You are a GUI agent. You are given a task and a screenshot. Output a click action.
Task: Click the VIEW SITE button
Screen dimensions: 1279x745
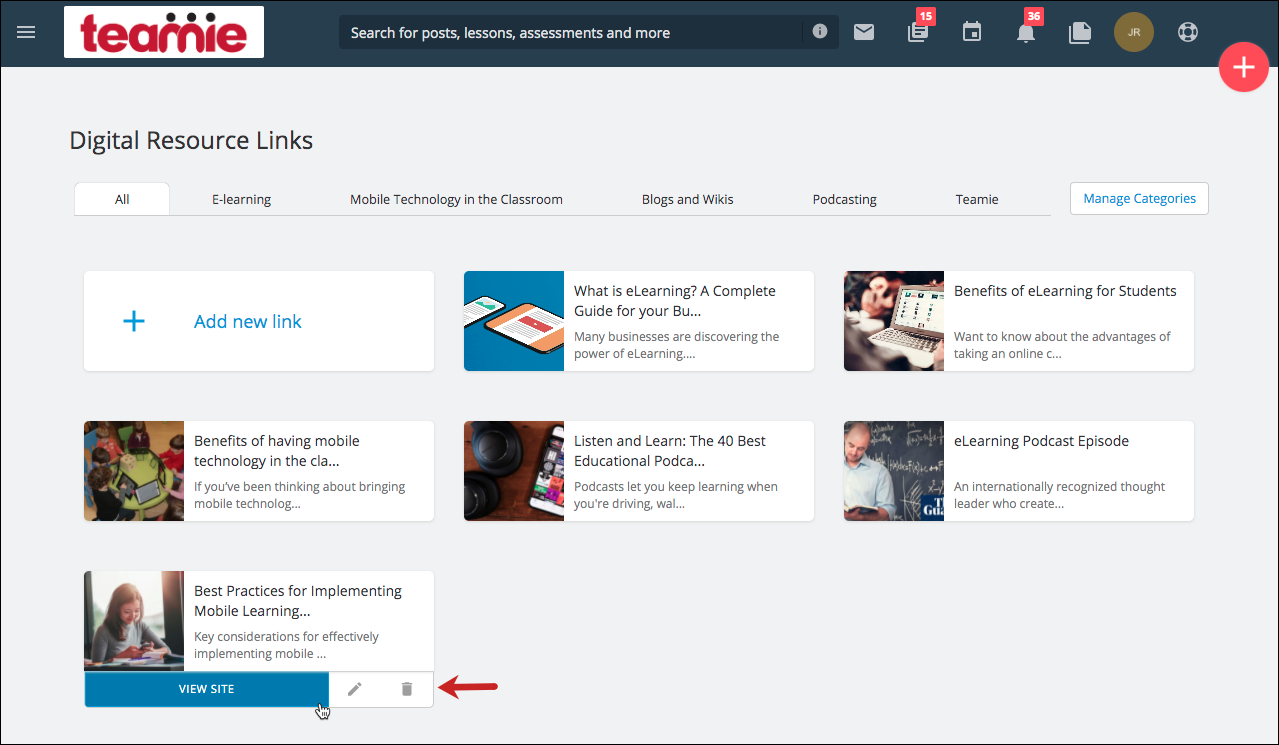(207, 689)
